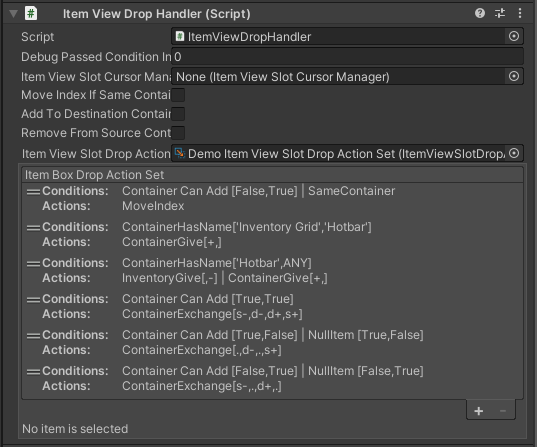Image resolution: width=537 pixels, height=447 pixels.
Task: Enable Move Index If Same Container checkbox
Action: (178, 95)
